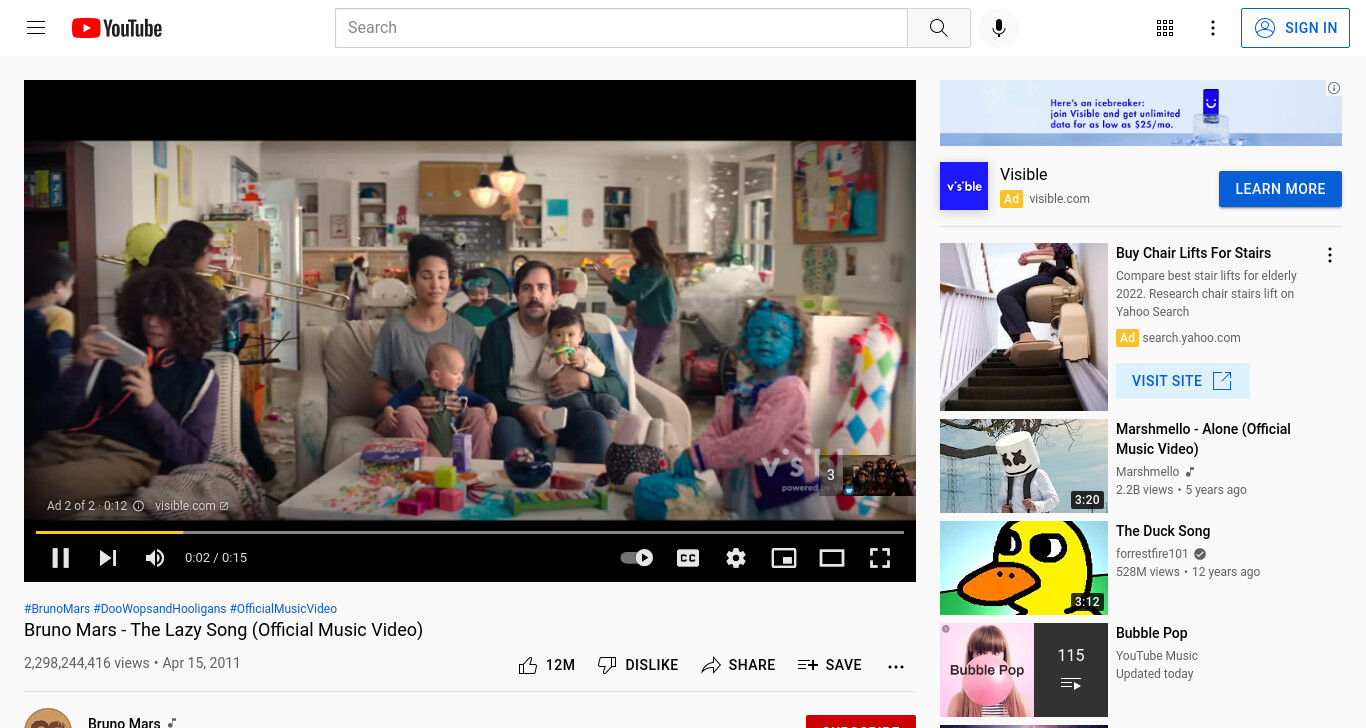Toggle the autoplay switch
Viewport: 1366px width, 728px height.
pyautogui.click(x=637, y=558)
